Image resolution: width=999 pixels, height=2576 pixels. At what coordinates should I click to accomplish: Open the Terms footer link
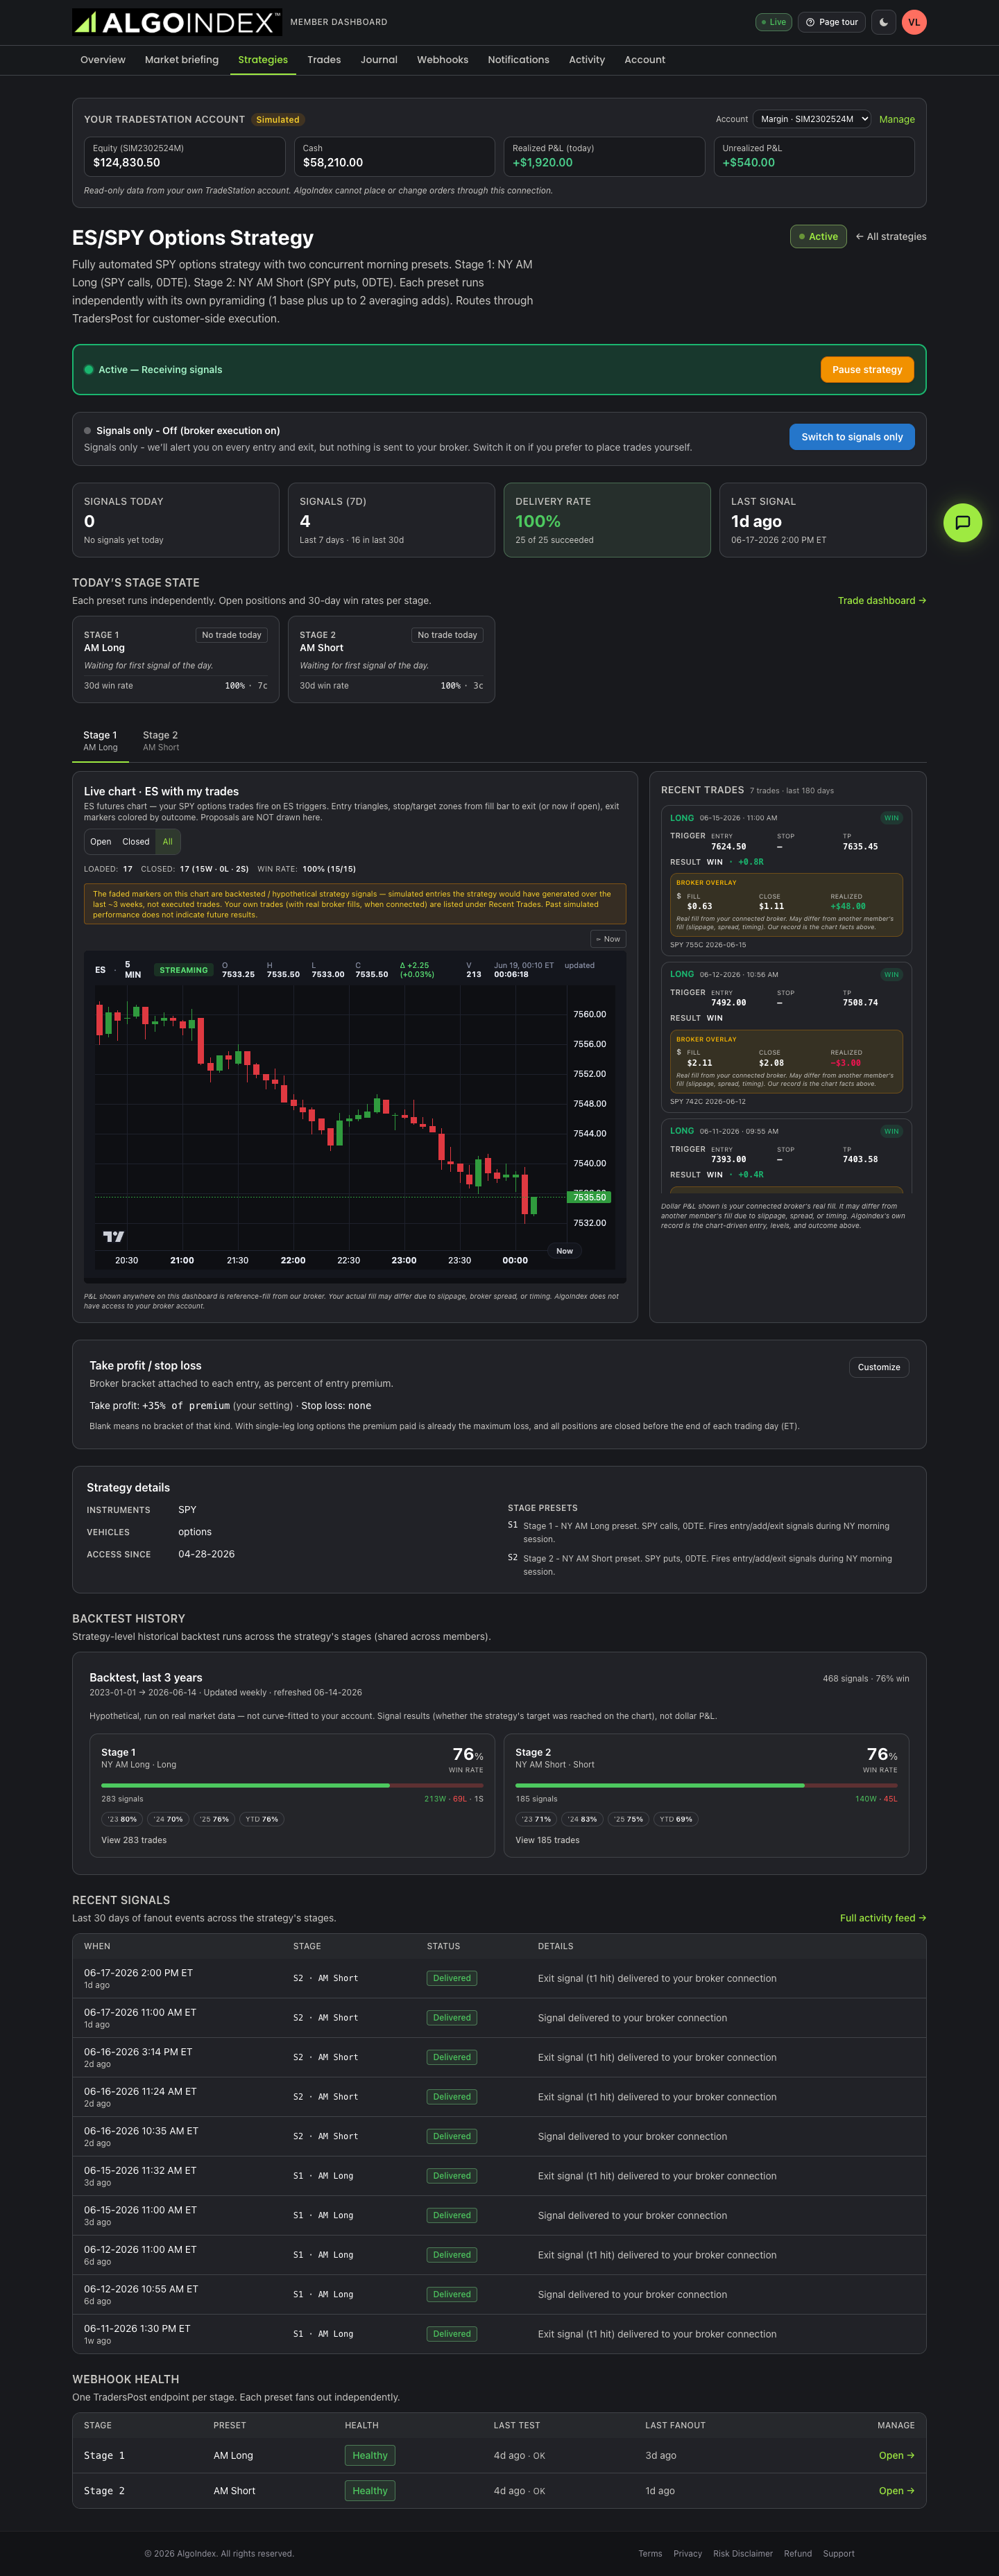tap(650, 2553)
